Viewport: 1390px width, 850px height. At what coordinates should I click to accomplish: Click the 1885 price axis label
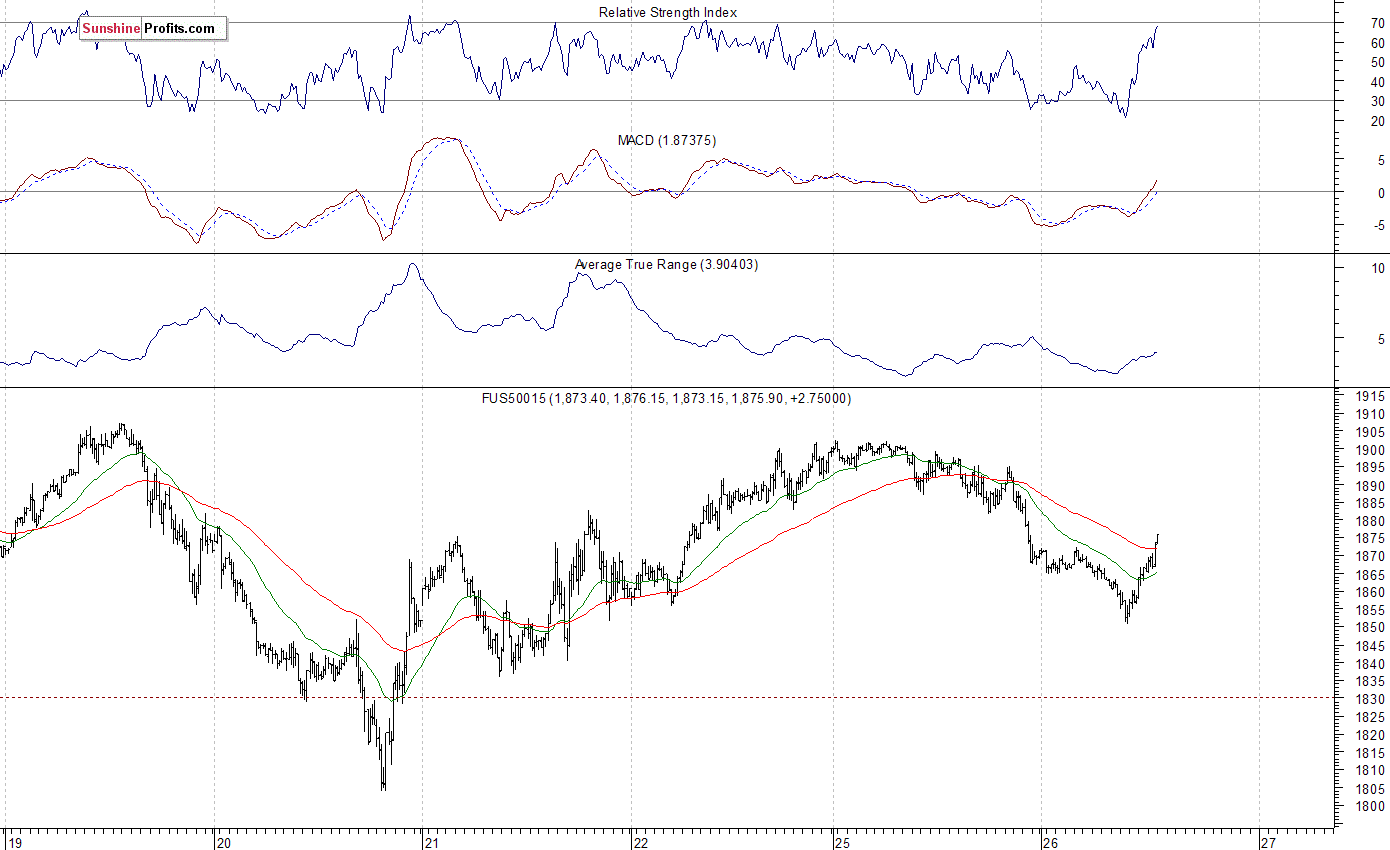[x=1371, y=503]
